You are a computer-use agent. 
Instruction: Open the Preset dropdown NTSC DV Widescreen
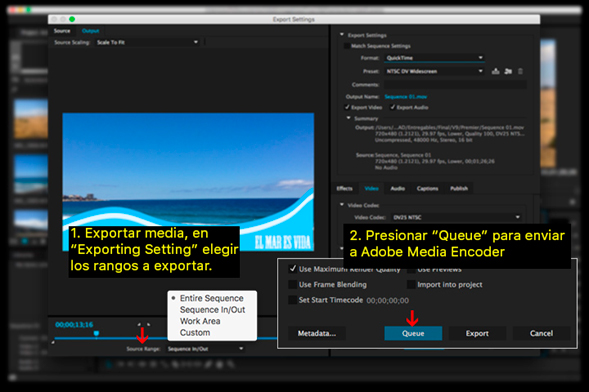point(435,71)
